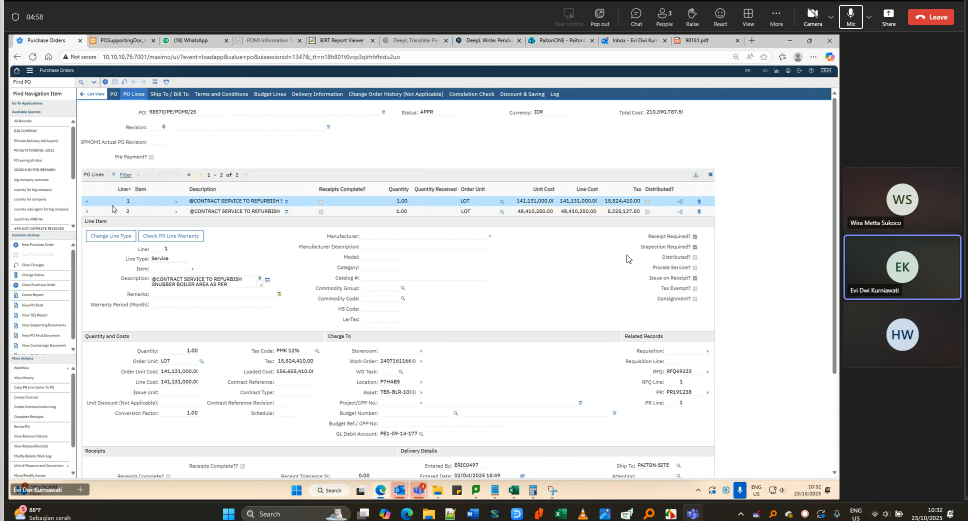Click Order Unit lookup magnifier for line 1
The image size is (968, 521).
coord(502,201)
